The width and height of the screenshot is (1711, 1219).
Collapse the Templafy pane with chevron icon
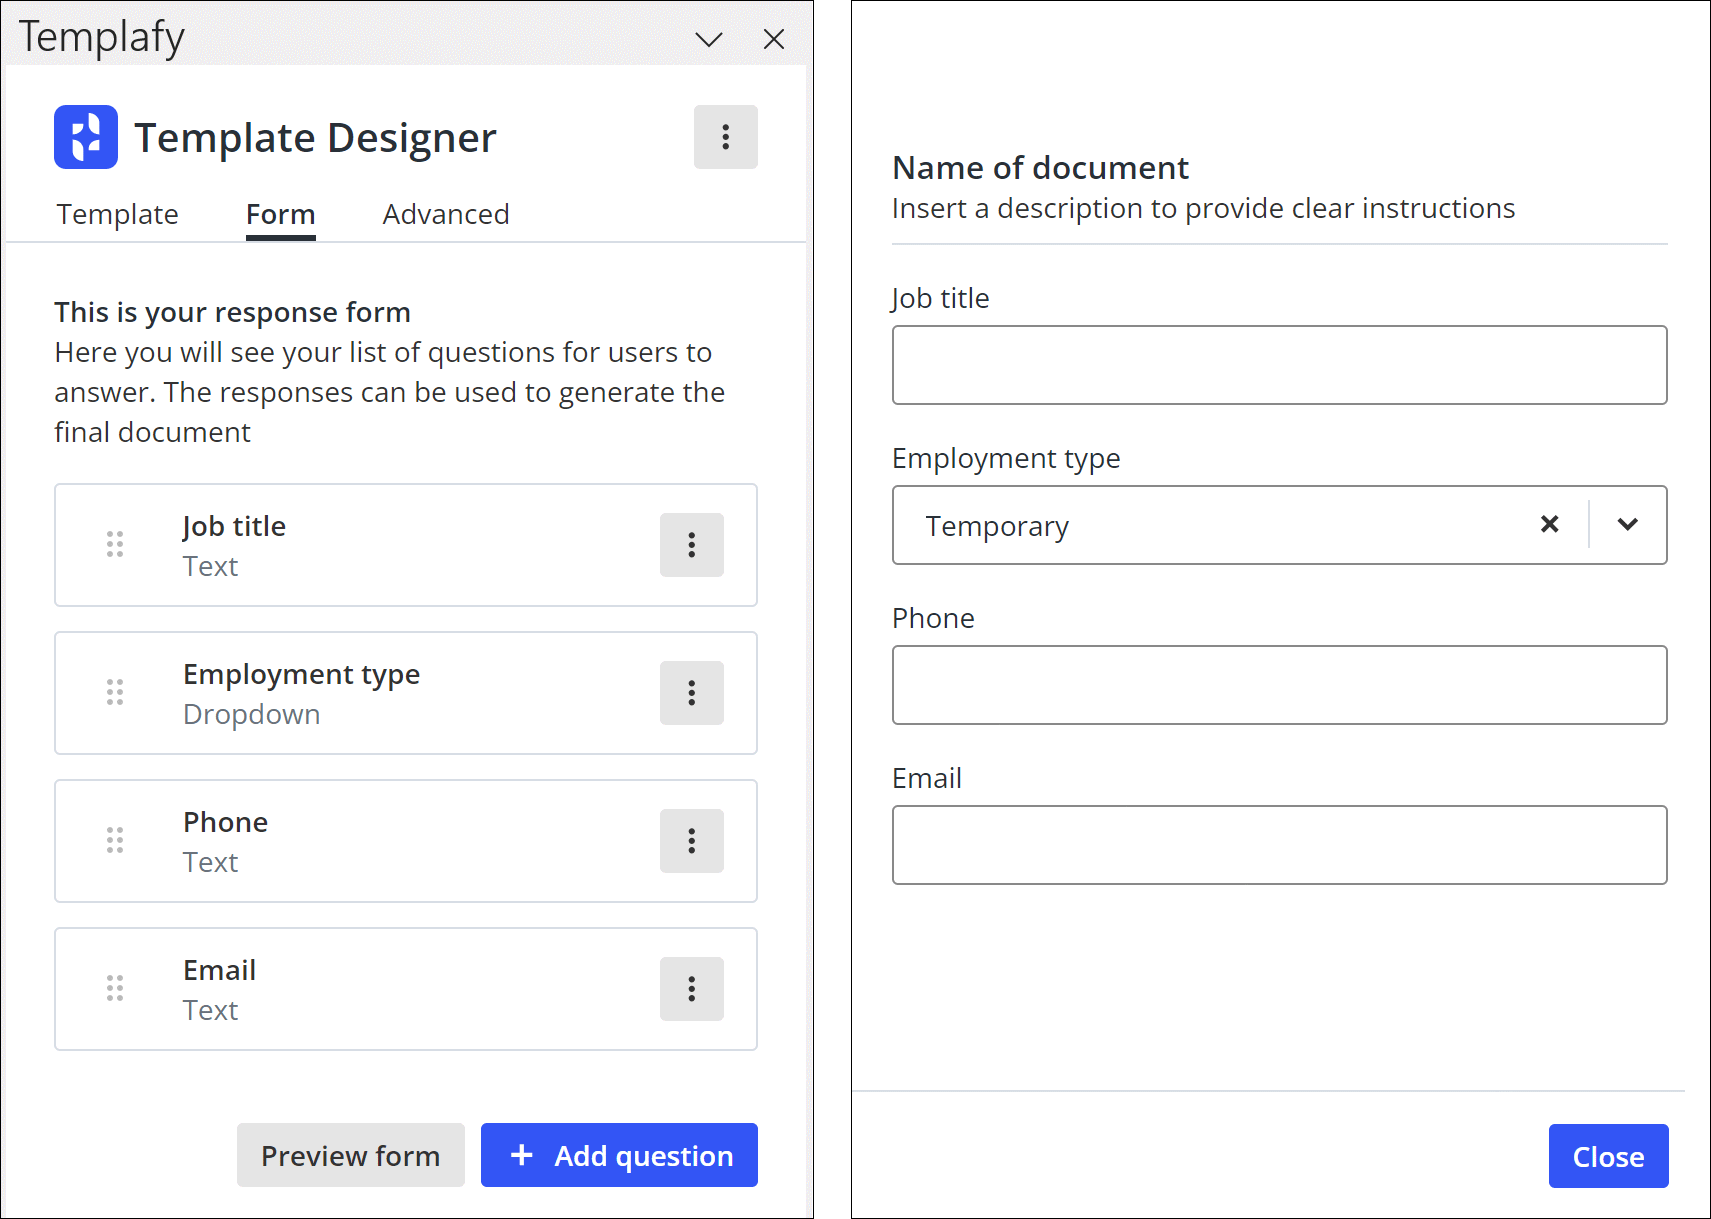tap(709, 39)
